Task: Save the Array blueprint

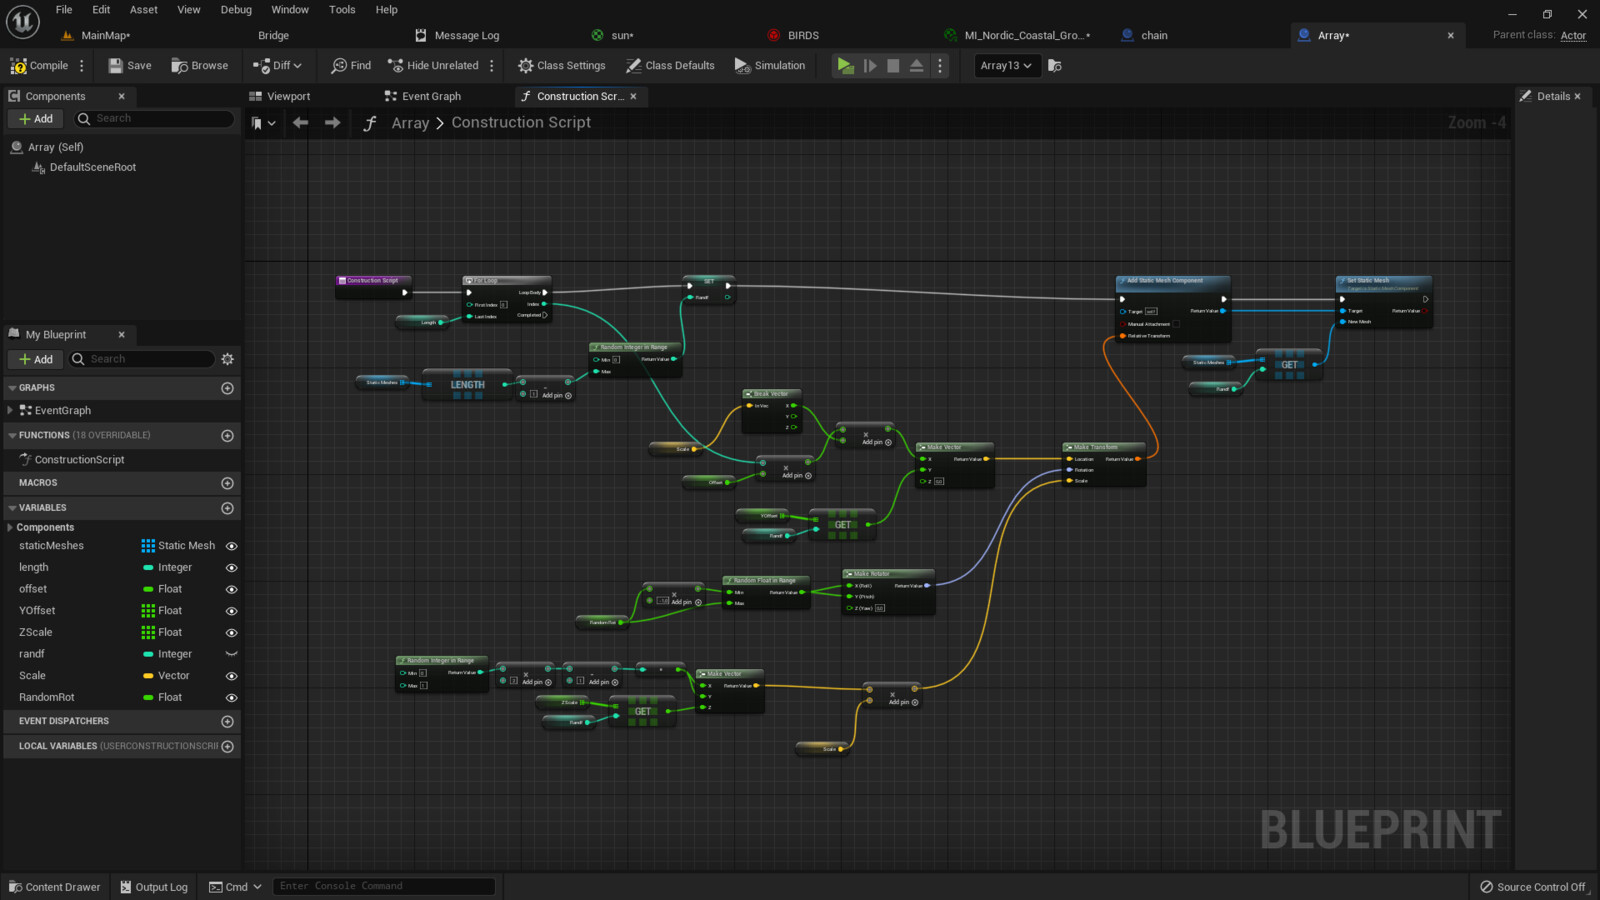Action: pyautogui.click(x=128, y=65)
